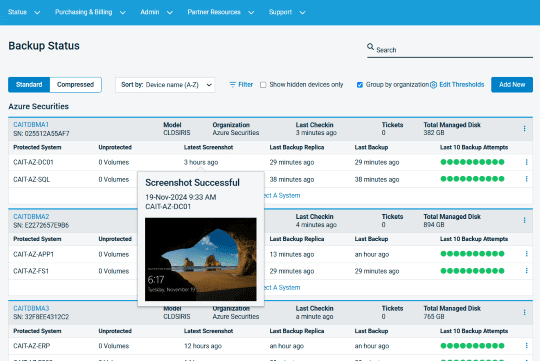Open CAIT-AZ-DC01 row options menu
Screen dimensions: 540x361
coord(526,162)
